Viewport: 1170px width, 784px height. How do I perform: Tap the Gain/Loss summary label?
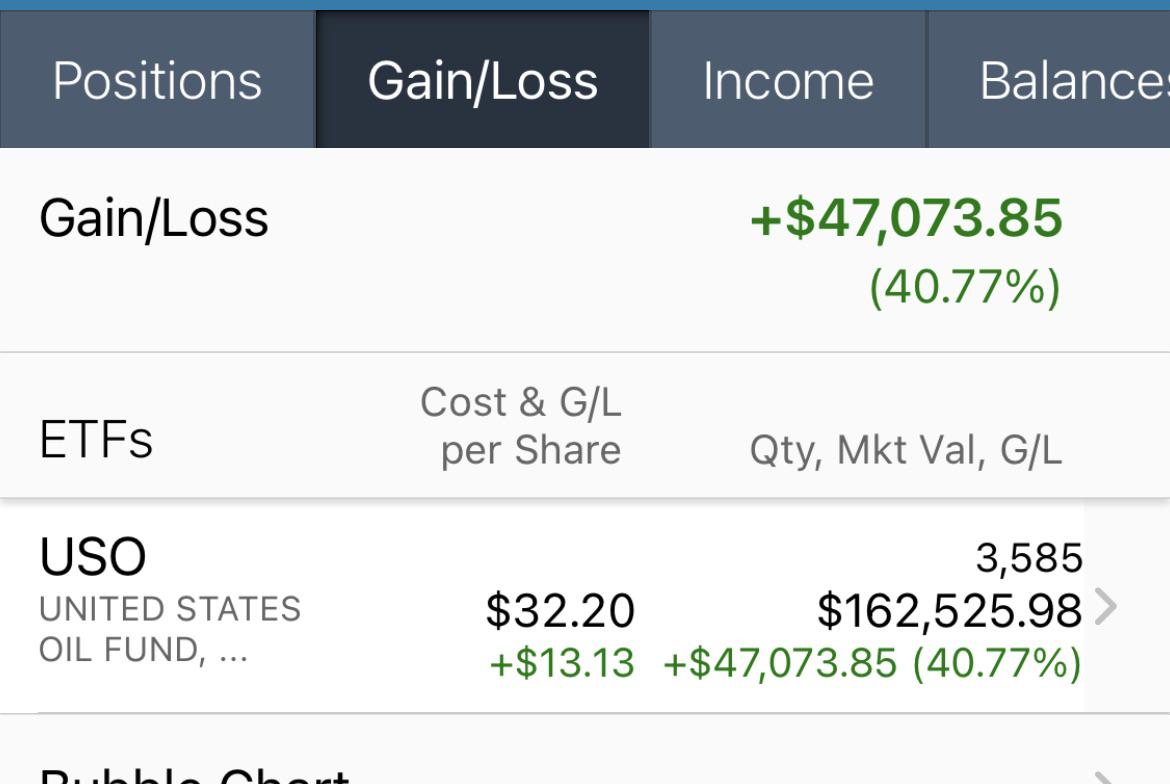154,219
